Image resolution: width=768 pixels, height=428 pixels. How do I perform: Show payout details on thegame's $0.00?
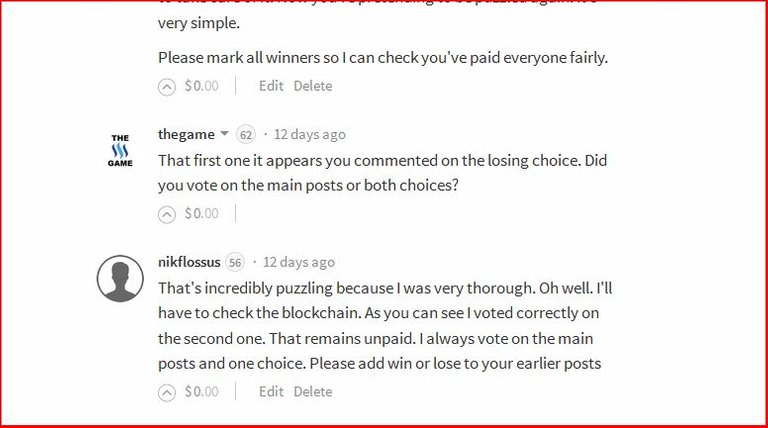tap(201, 213)
